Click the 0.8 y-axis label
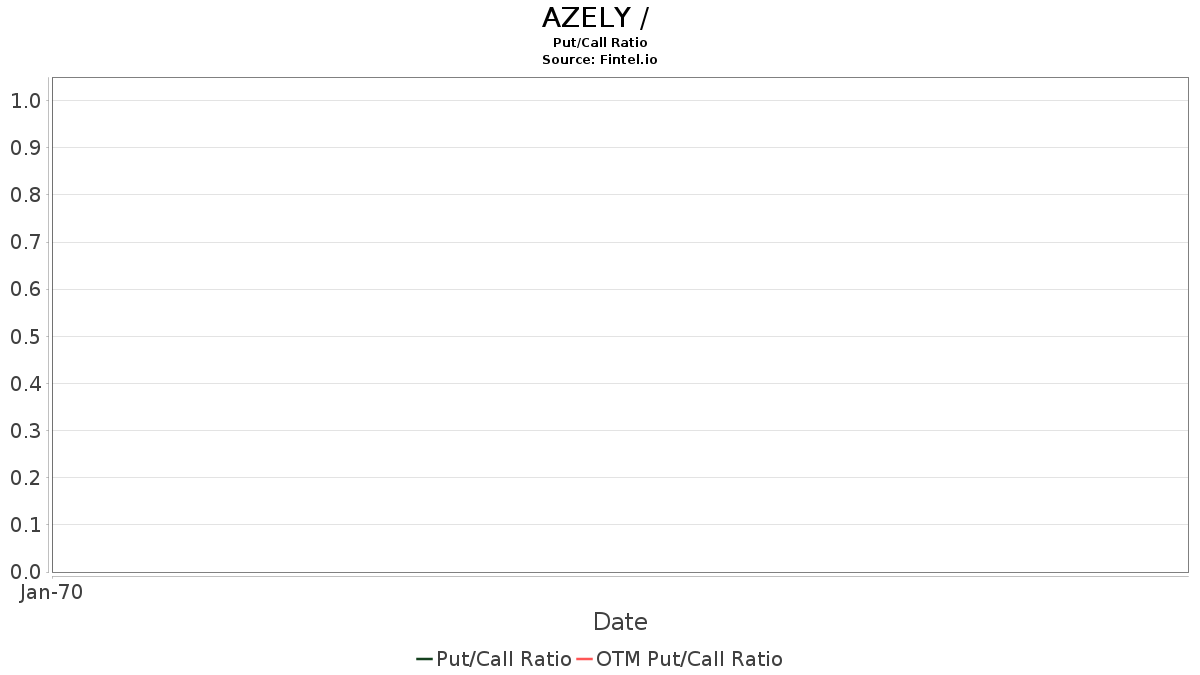Image resolution: width=1200 pixels, height=675 pixels. pos(25,195)
